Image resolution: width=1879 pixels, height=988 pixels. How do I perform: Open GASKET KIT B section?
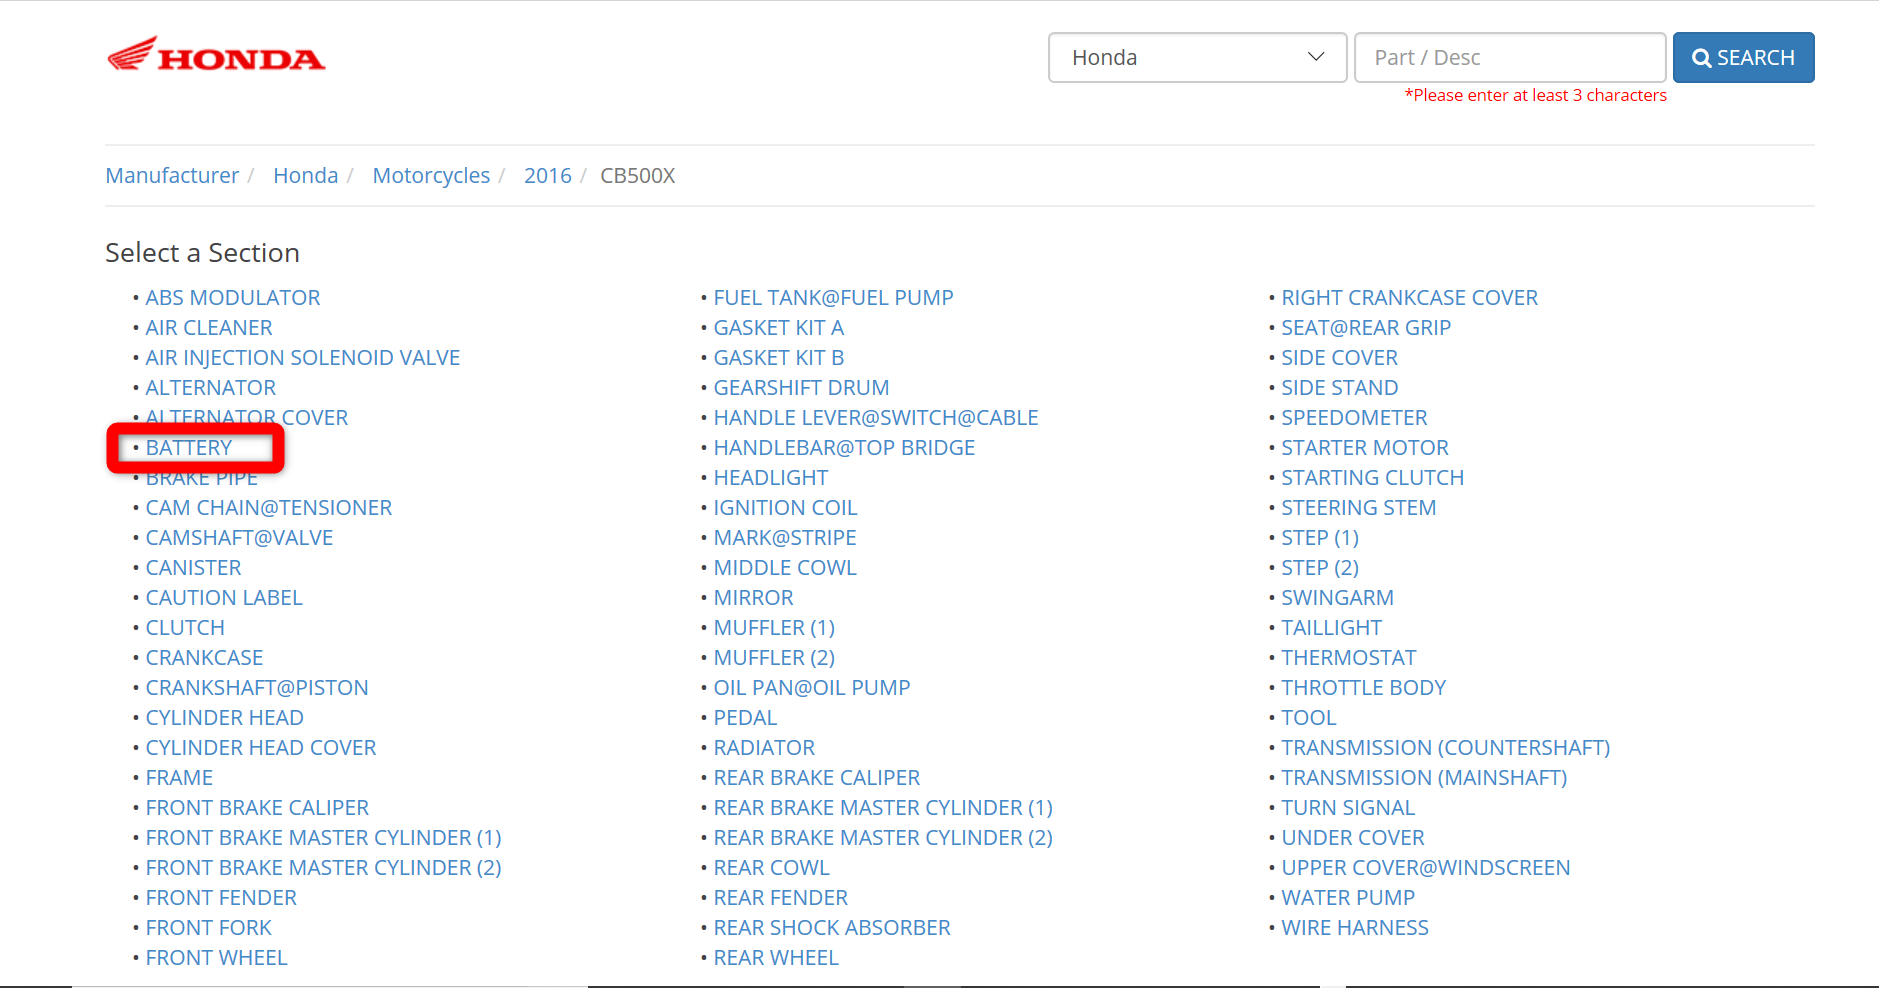click(779, 358)
